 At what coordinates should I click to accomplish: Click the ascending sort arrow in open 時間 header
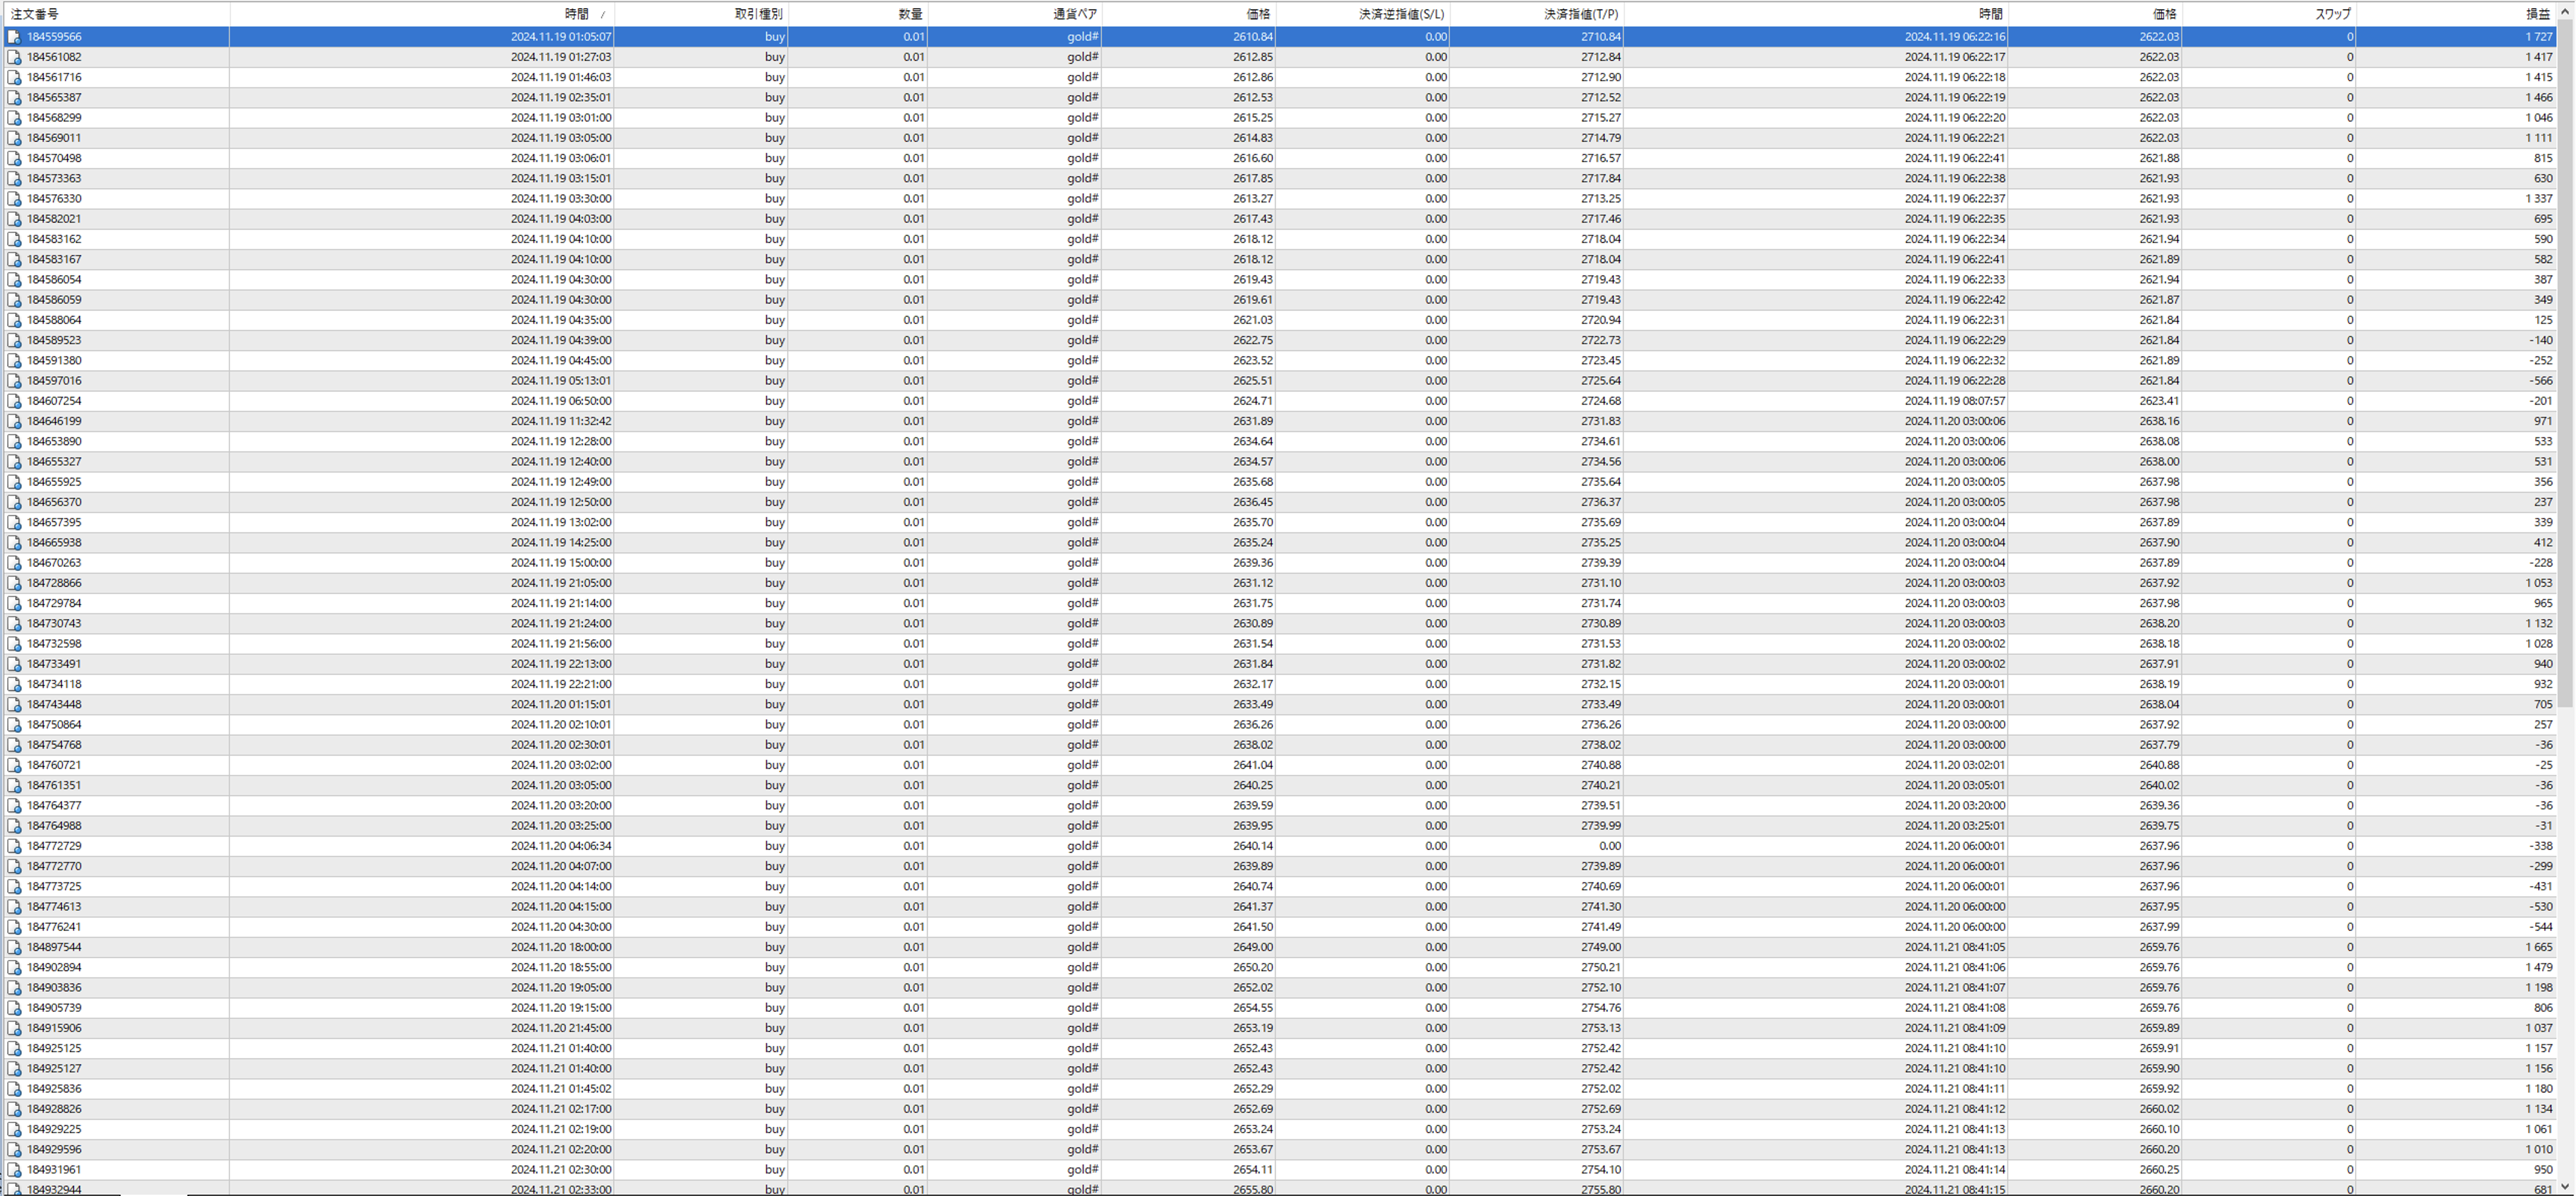point(602,15)
